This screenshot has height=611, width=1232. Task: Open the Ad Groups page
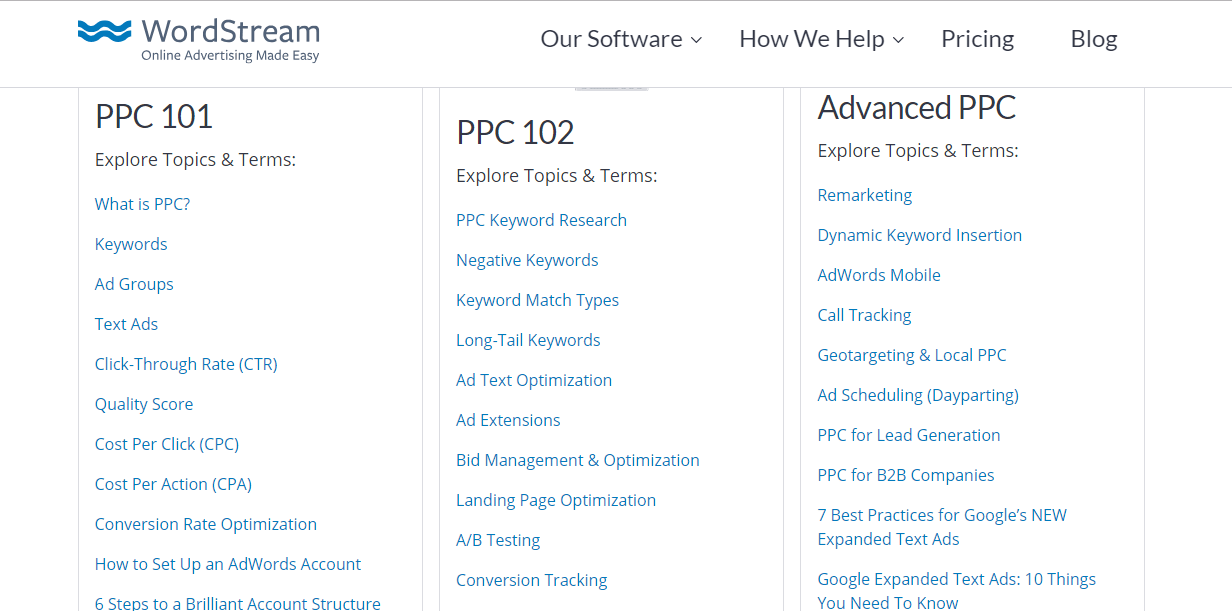[134, 283]
